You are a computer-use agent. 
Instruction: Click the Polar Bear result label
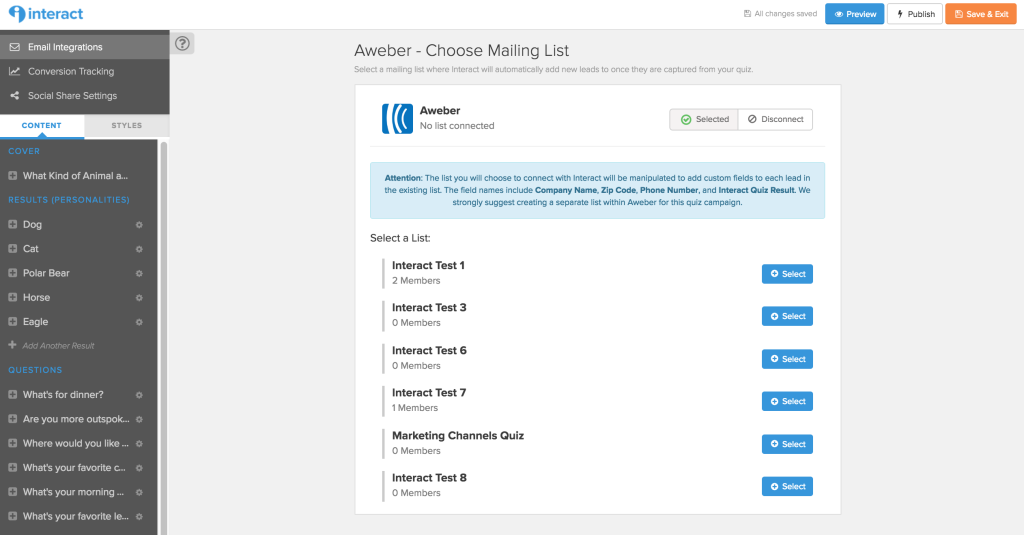coord(46,273)
